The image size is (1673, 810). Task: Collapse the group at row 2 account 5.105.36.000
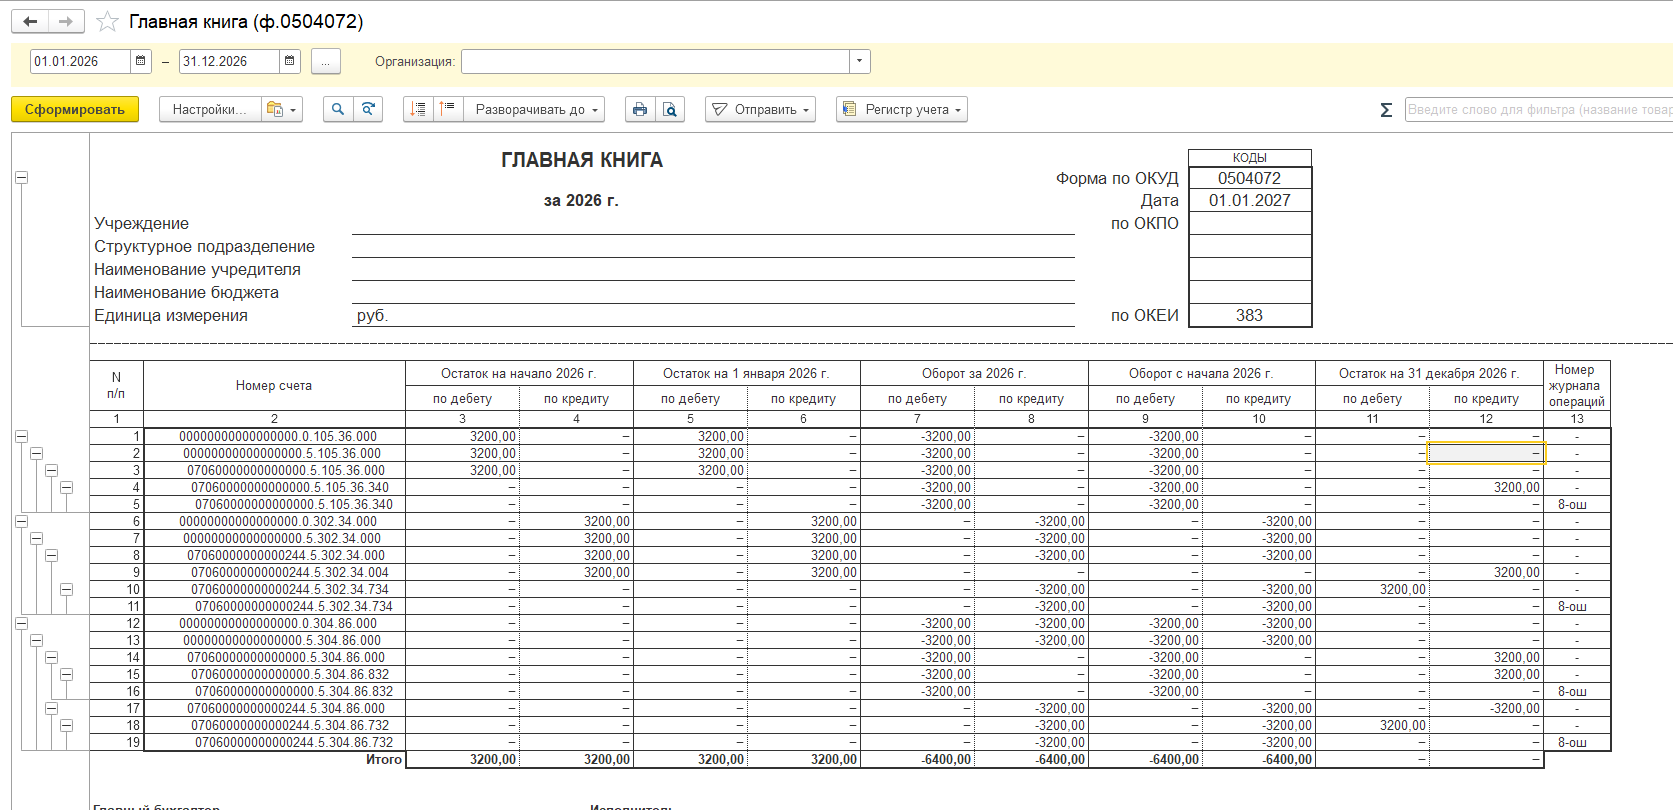(x=36, y=453)
